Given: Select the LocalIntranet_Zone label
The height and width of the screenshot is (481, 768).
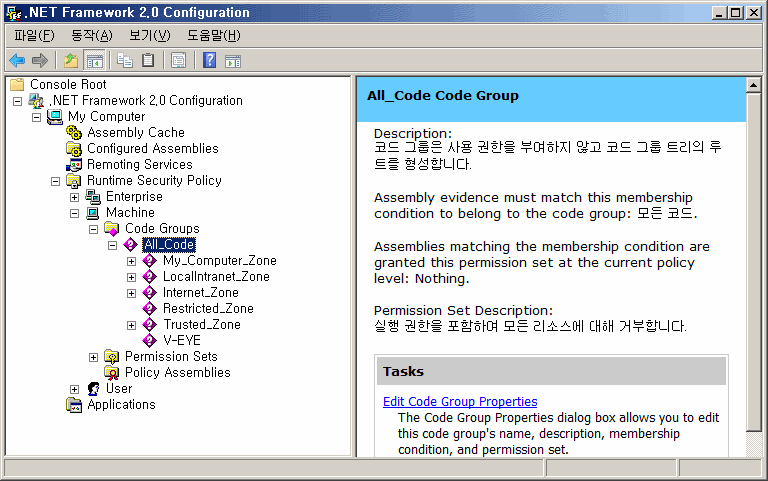Looking at the screenshot, I should click(216, 277).
